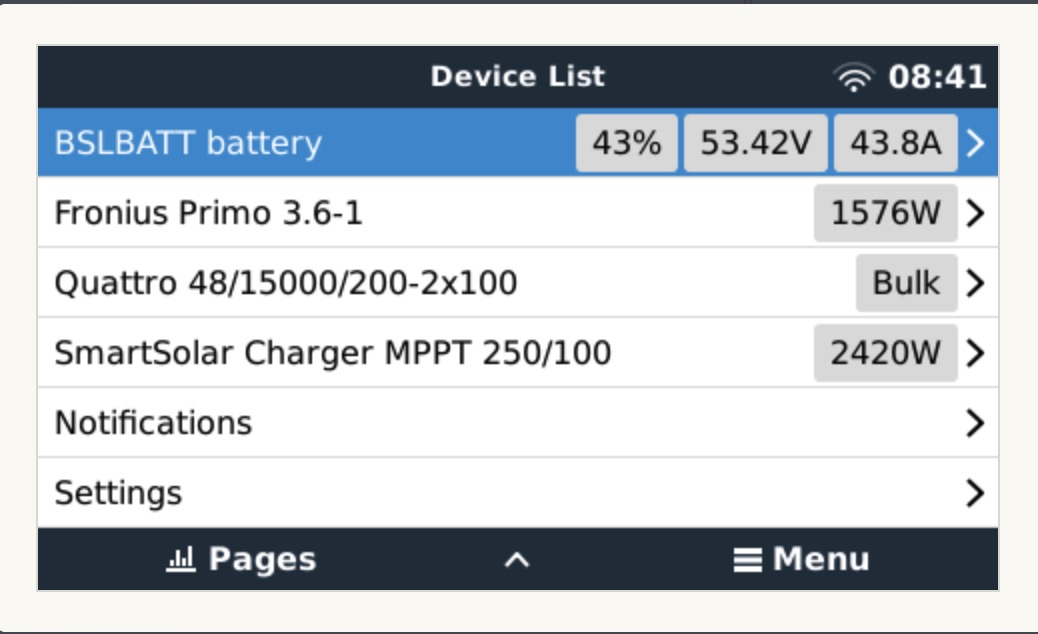Click the 43.8A battery current badge
Viewport: 1038px width, 634px height.
point(895,143)
